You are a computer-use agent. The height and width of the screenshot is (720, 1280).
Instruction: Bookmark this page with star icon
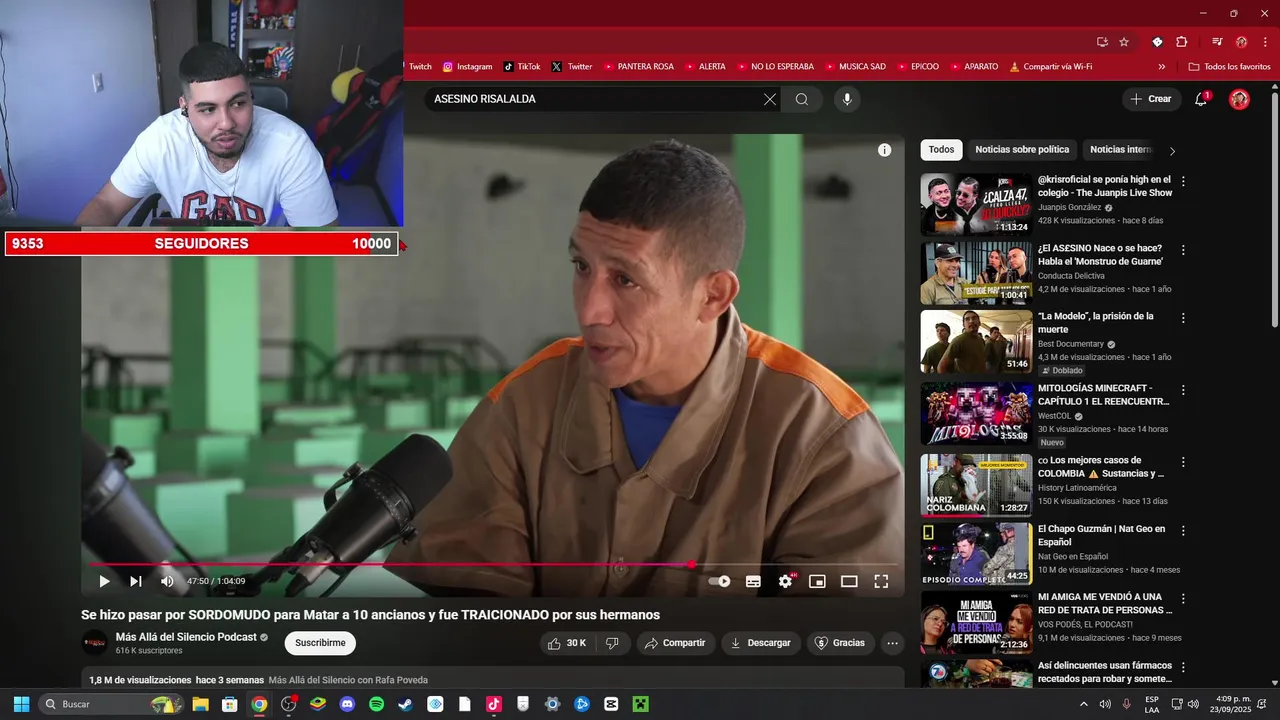[x=1124, y=42]
